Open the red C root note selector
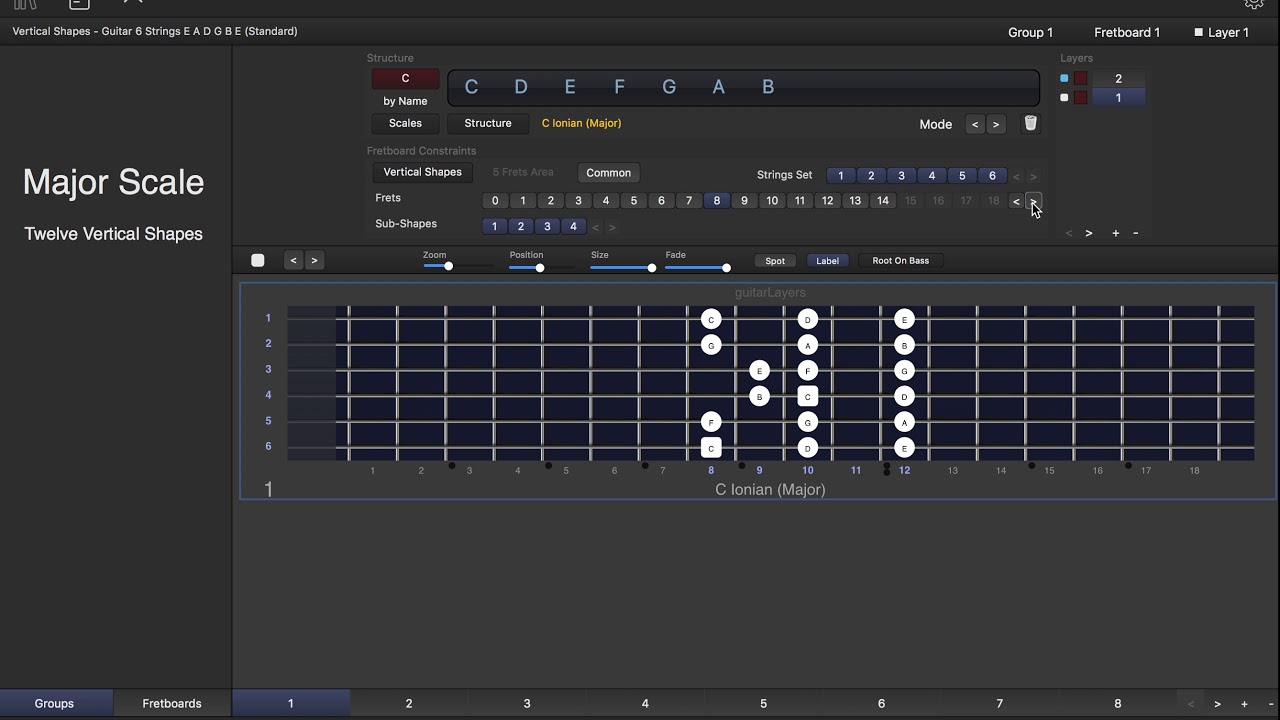Viewport: 1280px width, 720px height. tap(405, 79)
